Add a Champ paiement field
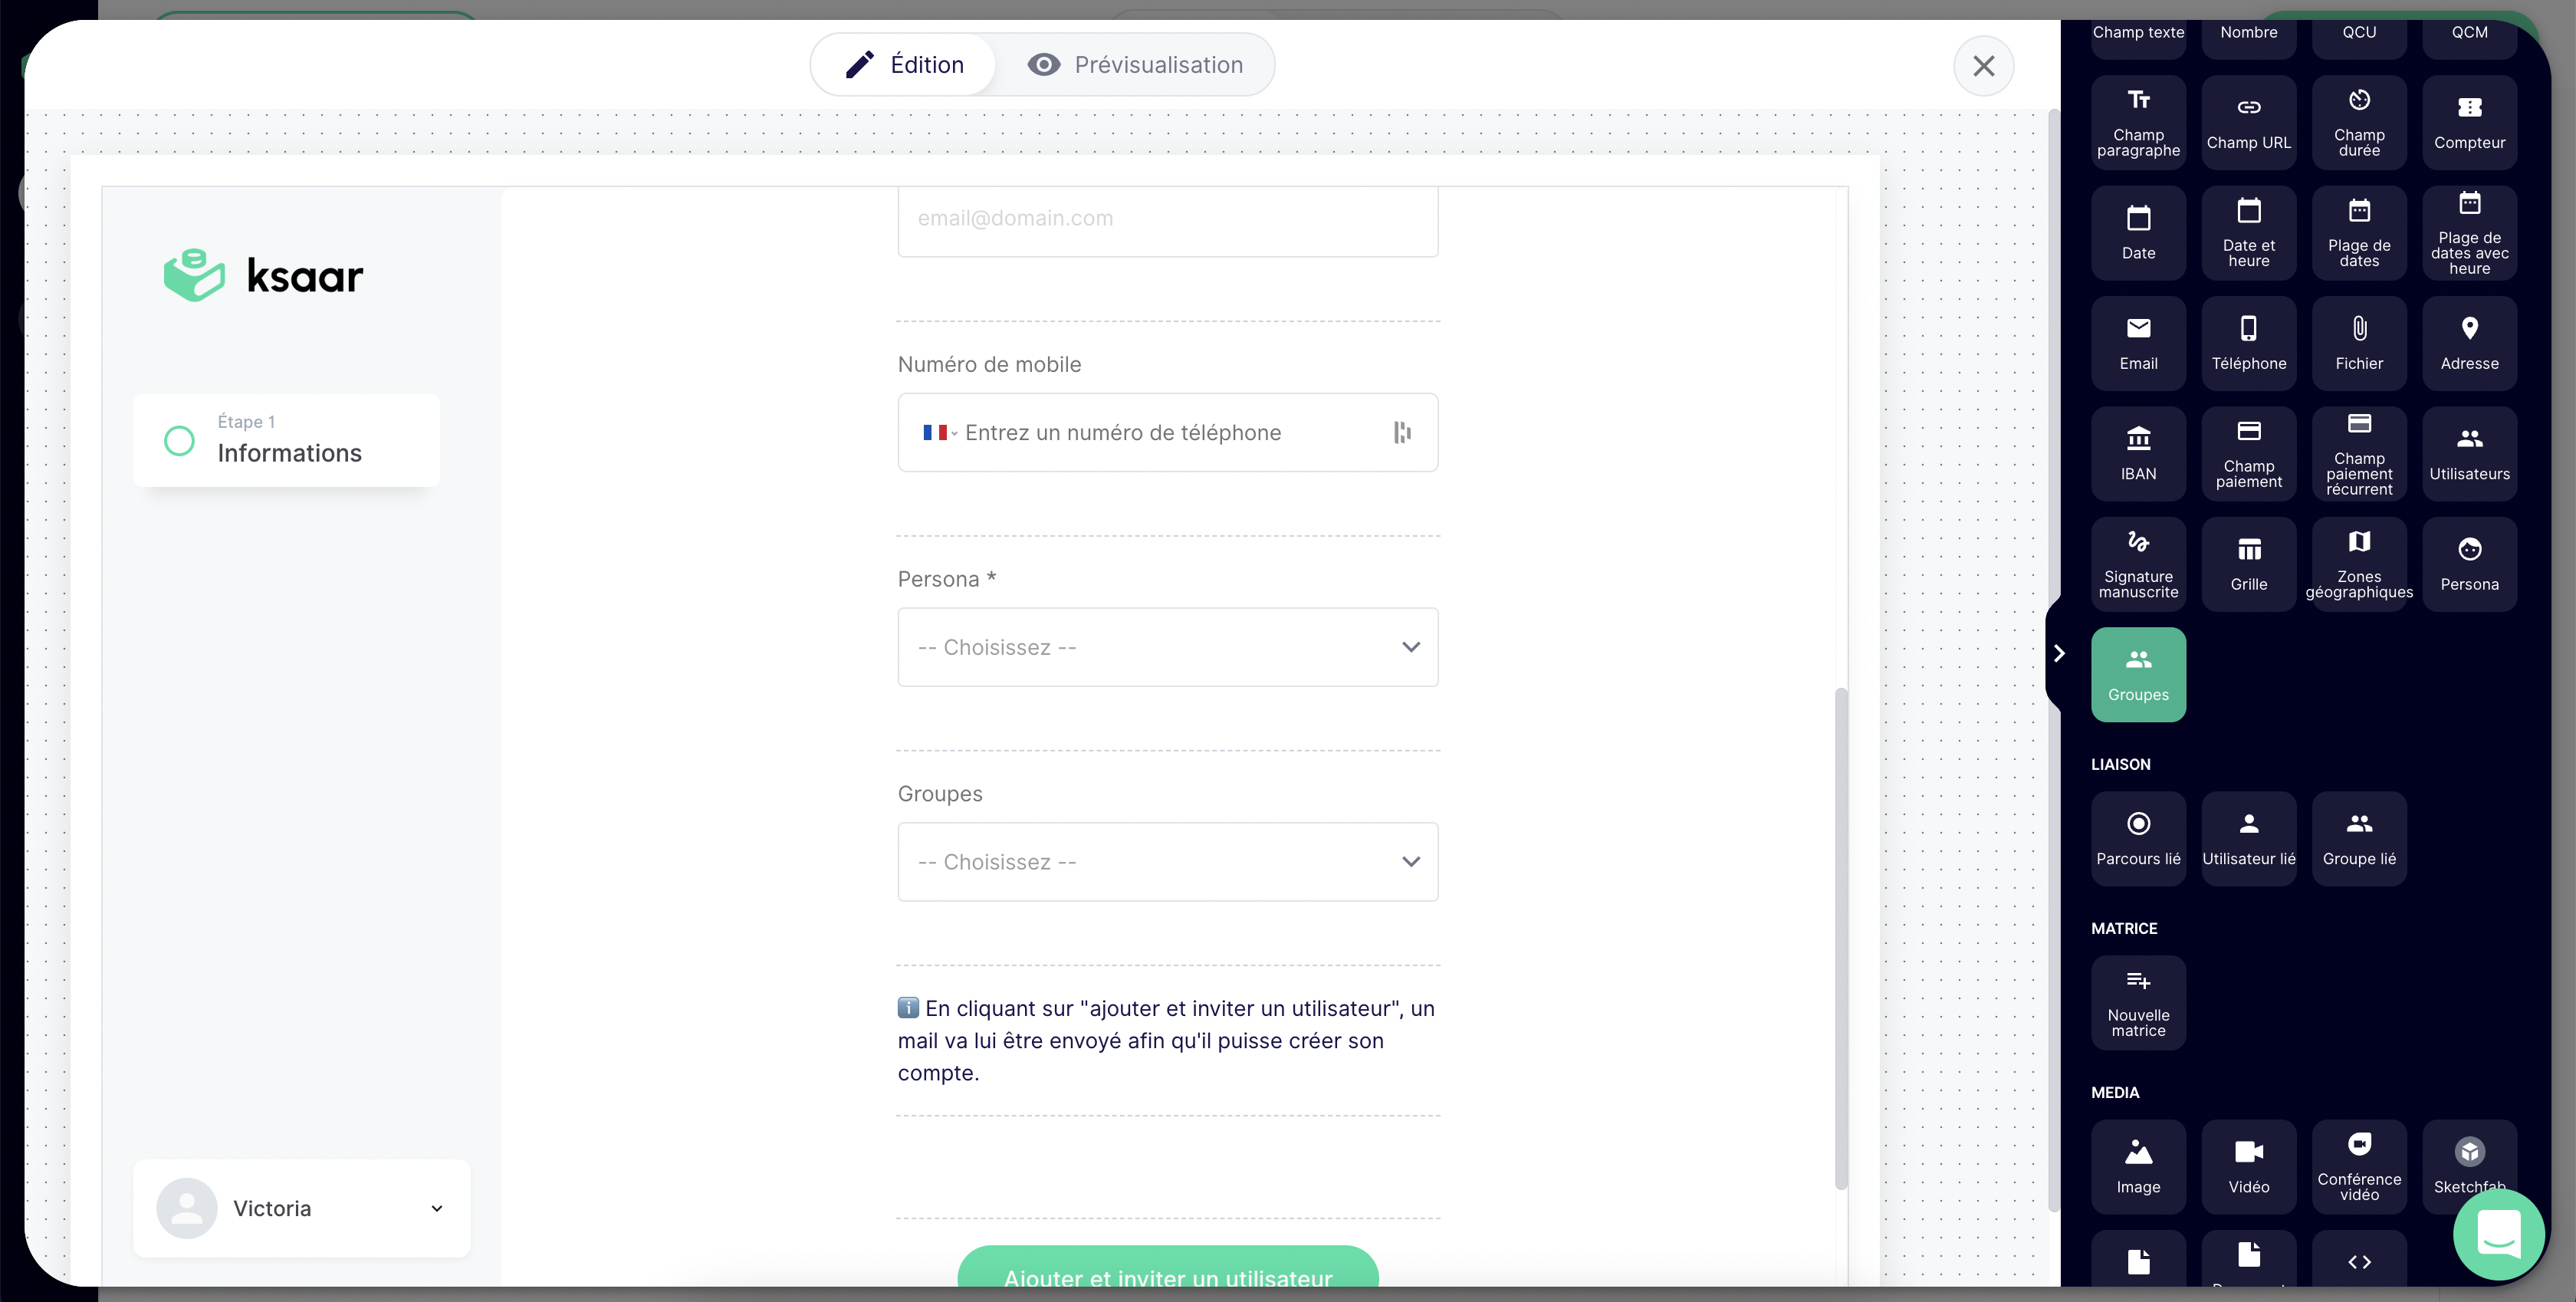 pyautogui.click(x=2248, y=454)
